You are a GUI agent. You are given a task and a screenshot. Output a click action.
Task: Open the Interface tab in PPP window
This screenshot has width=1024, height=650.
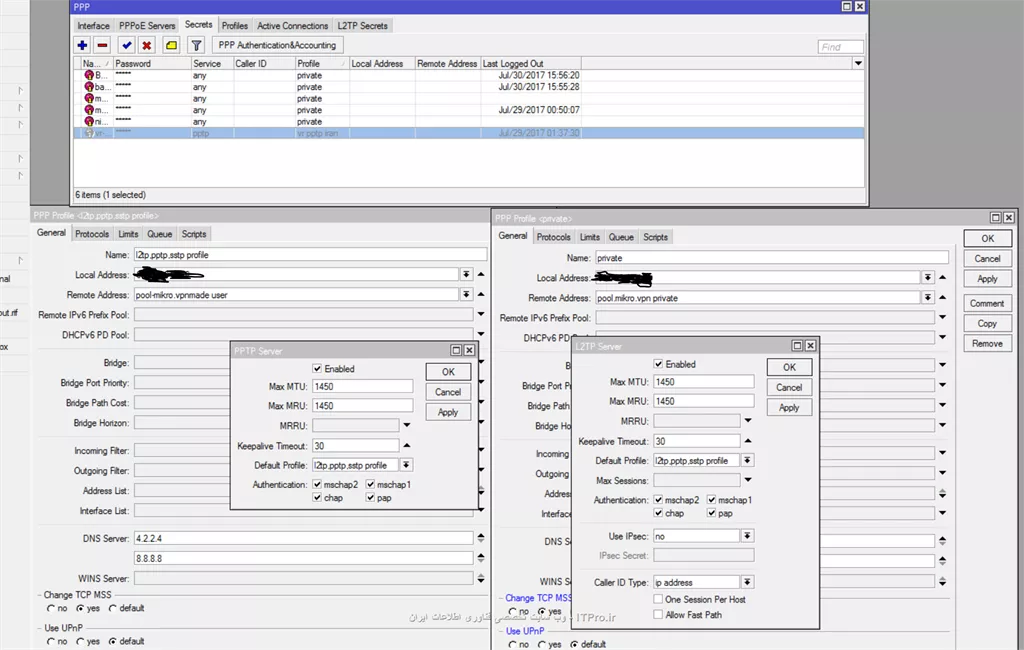(x=93, y=25)
